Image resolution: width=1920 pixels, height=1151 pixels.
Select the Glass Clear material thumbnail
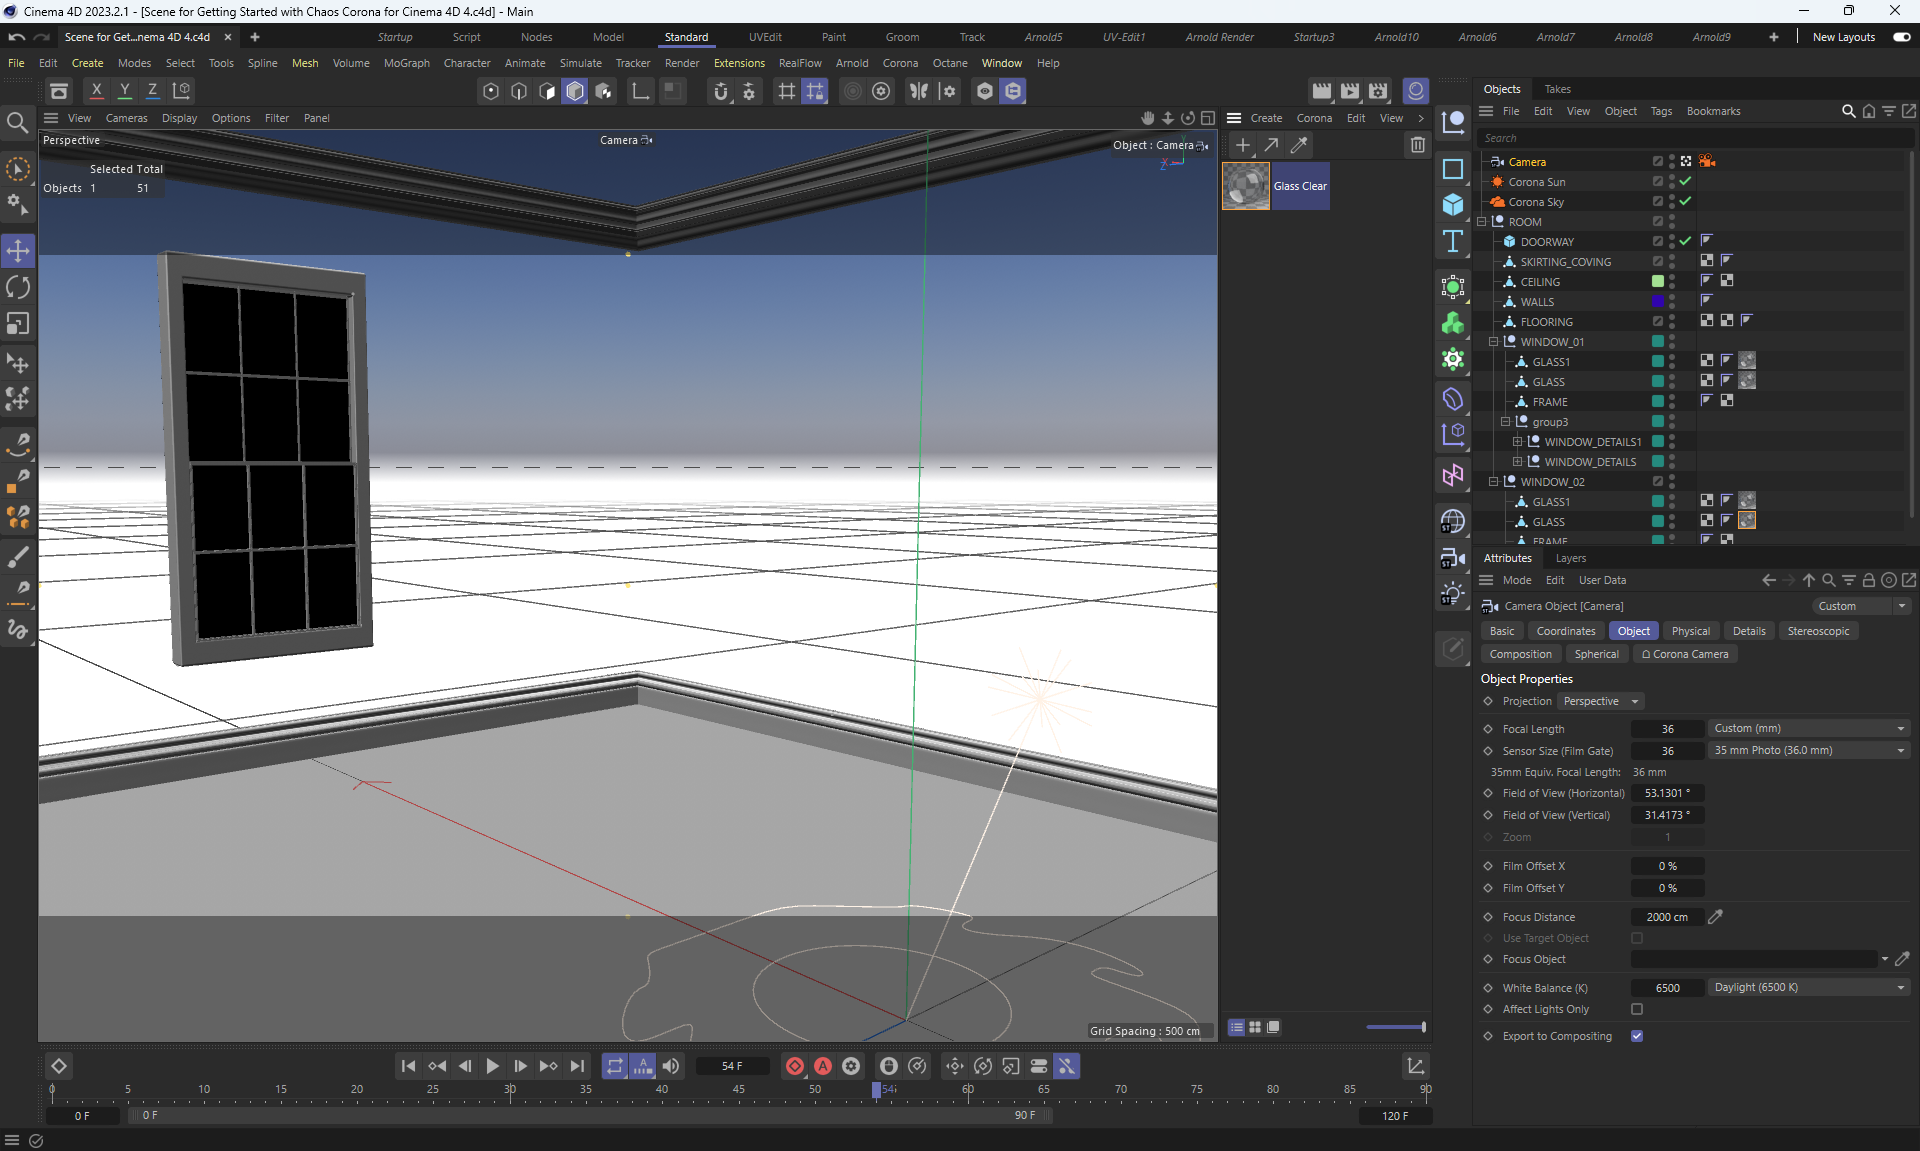click(1246, 186)
